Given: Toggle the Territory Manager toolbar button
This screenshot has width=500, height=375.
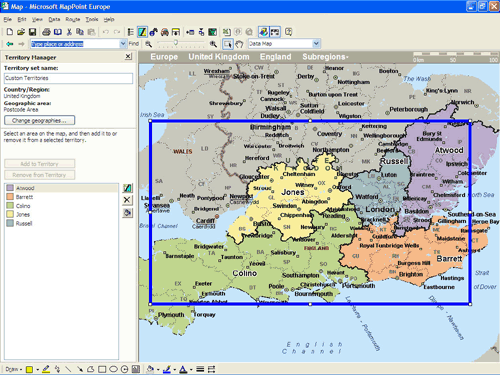Looking at the screenshot, I should point(142,32).
